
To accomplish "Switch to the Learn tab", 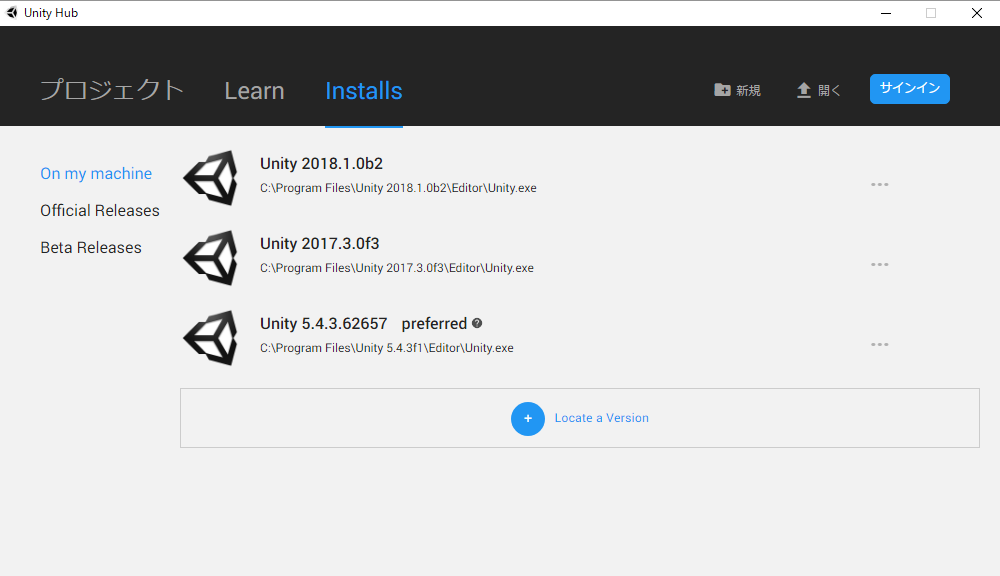I will pyautogui.click(x=254, y=91).
